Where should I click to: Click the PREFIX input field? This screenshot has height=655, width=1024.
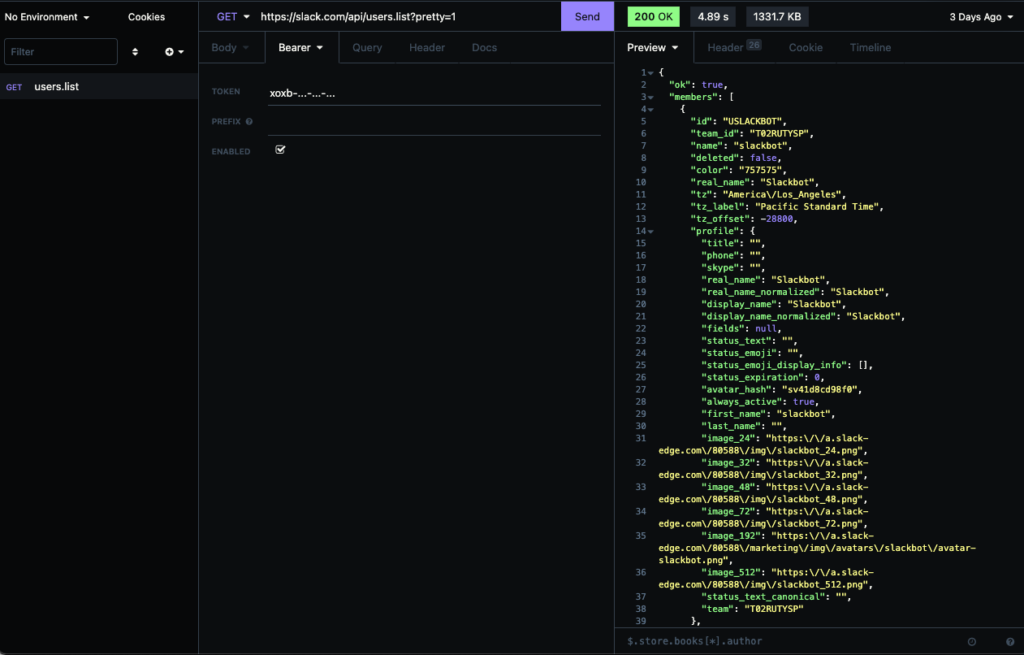pos(434,123)
